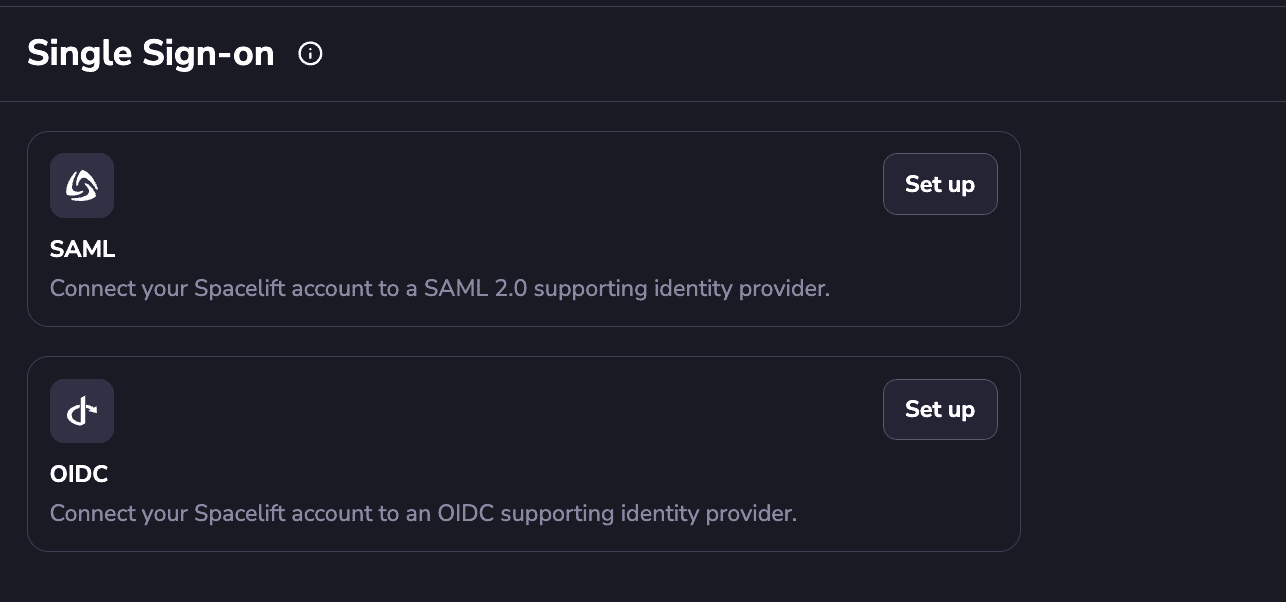Click the OIDC logo icon

(82, 411)
